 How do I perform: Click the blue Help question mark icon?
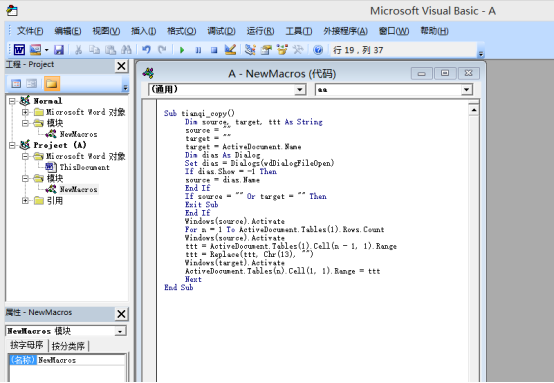point(318,50)
